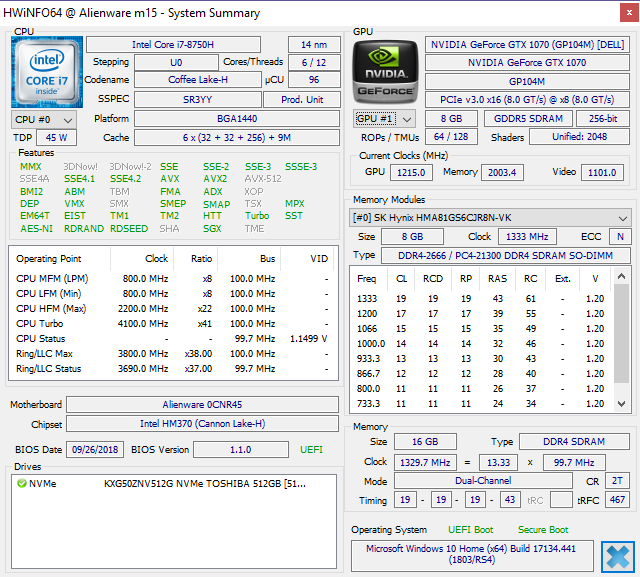Click the Freq column header

pyautogui.click(x=369, y=279)
